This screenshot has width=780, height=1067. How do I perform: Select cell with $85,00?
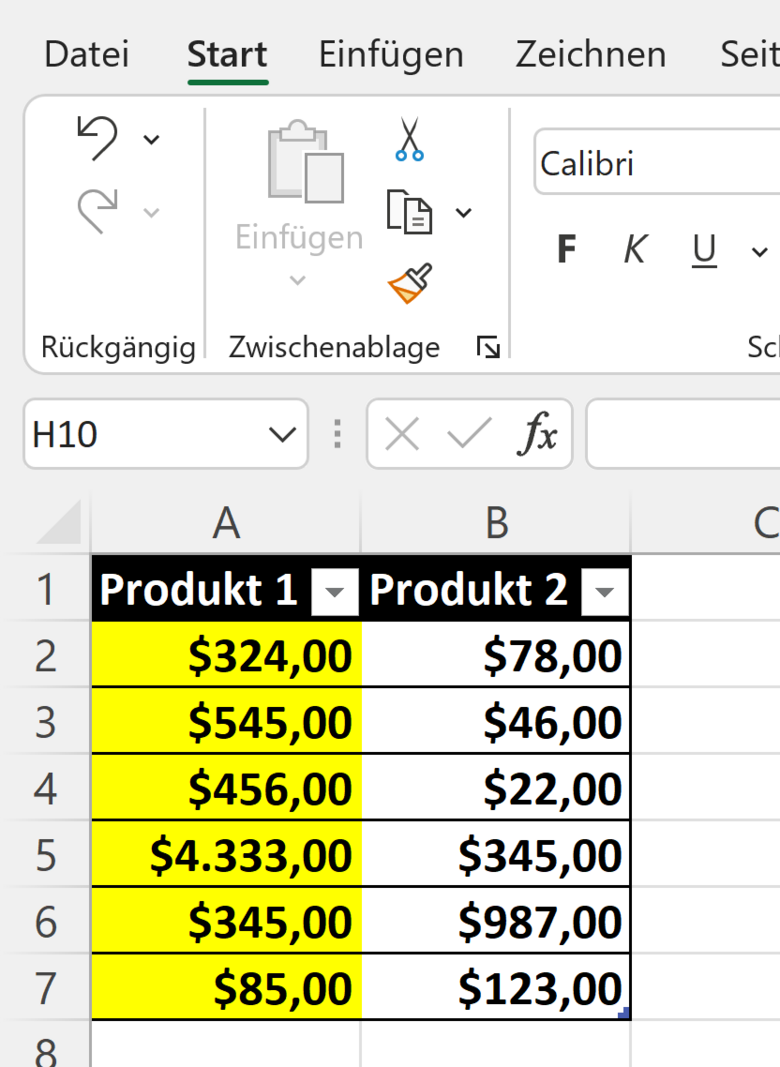click(x=227, y=988)
